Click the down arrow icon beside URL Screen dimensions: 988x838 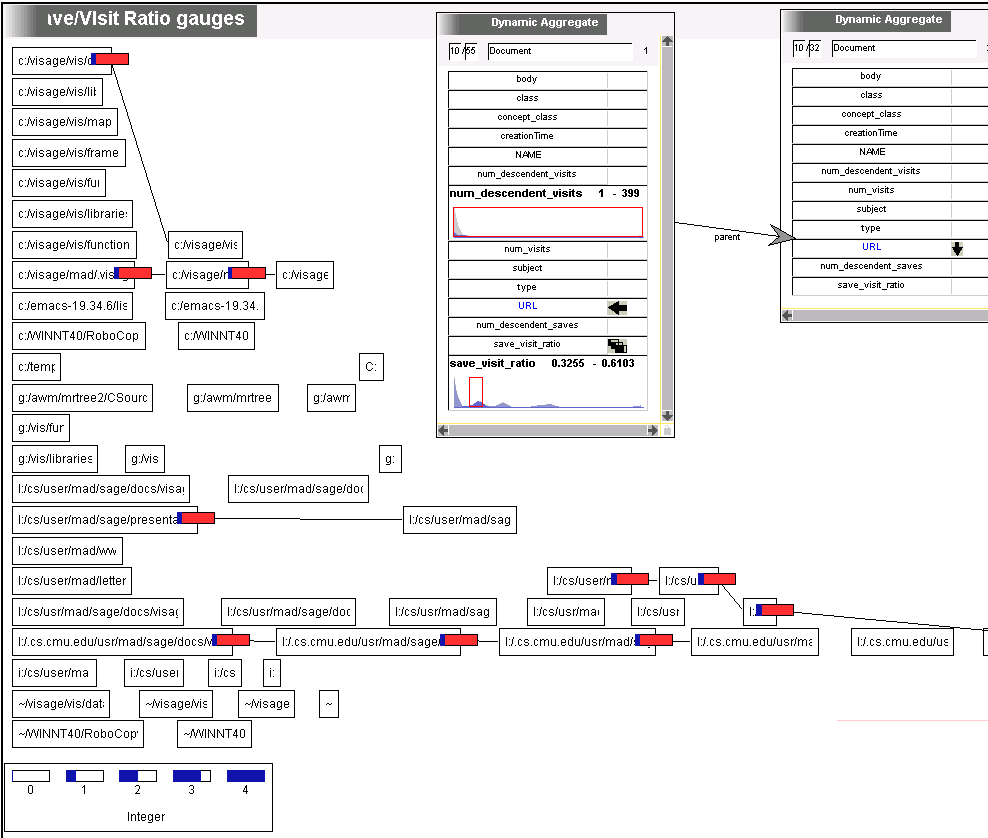(x=957, y=249)
